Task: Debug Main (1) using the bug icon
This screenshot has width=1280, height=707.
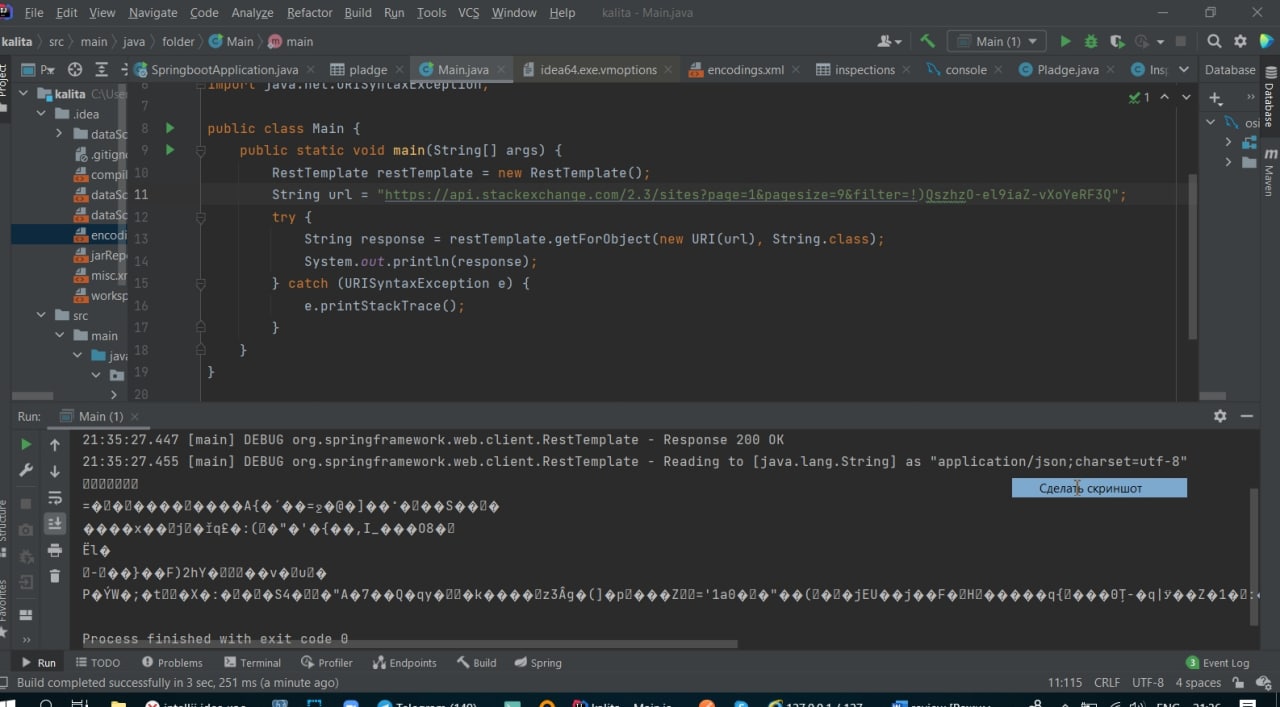Action: (x=1091, y=41)
